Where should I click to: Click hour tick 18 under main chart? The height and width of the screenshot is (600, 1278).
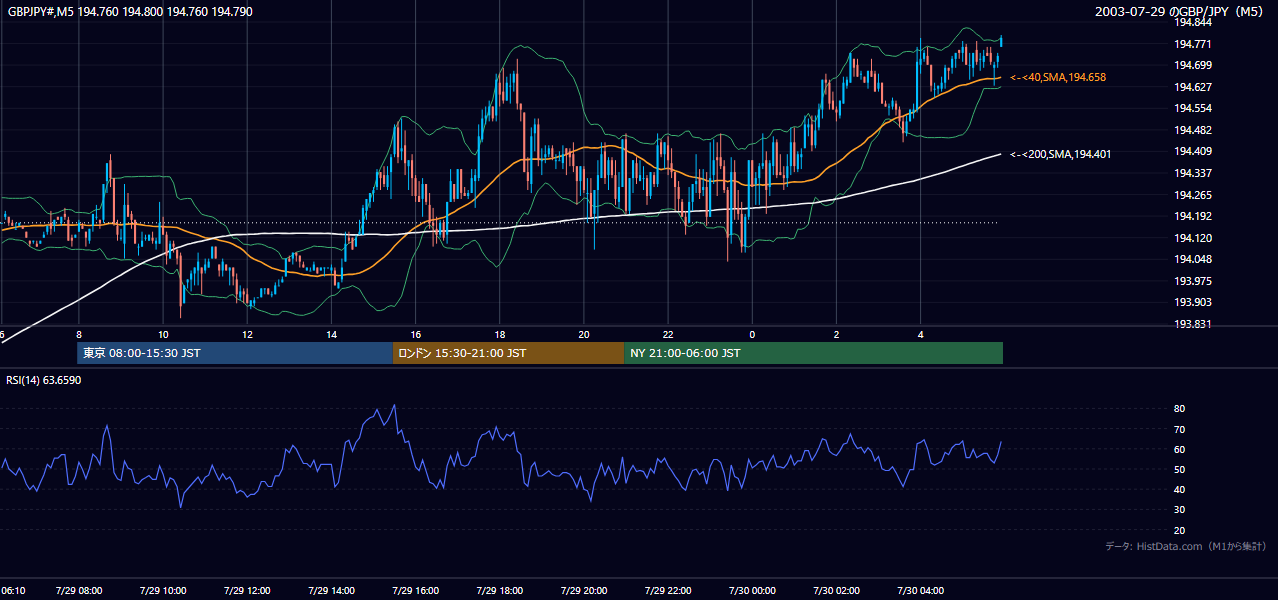(x=499, y=334)
